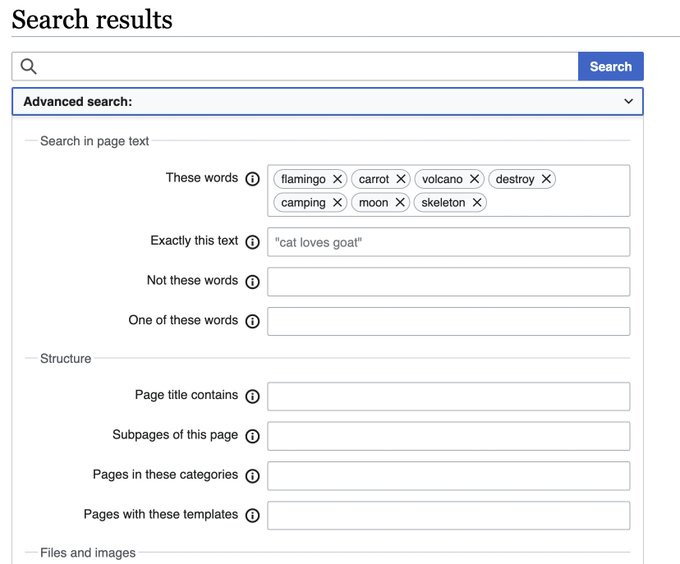Focus the main search input field
The width and height of the screenshot is (680, 564).
point(295,66)
